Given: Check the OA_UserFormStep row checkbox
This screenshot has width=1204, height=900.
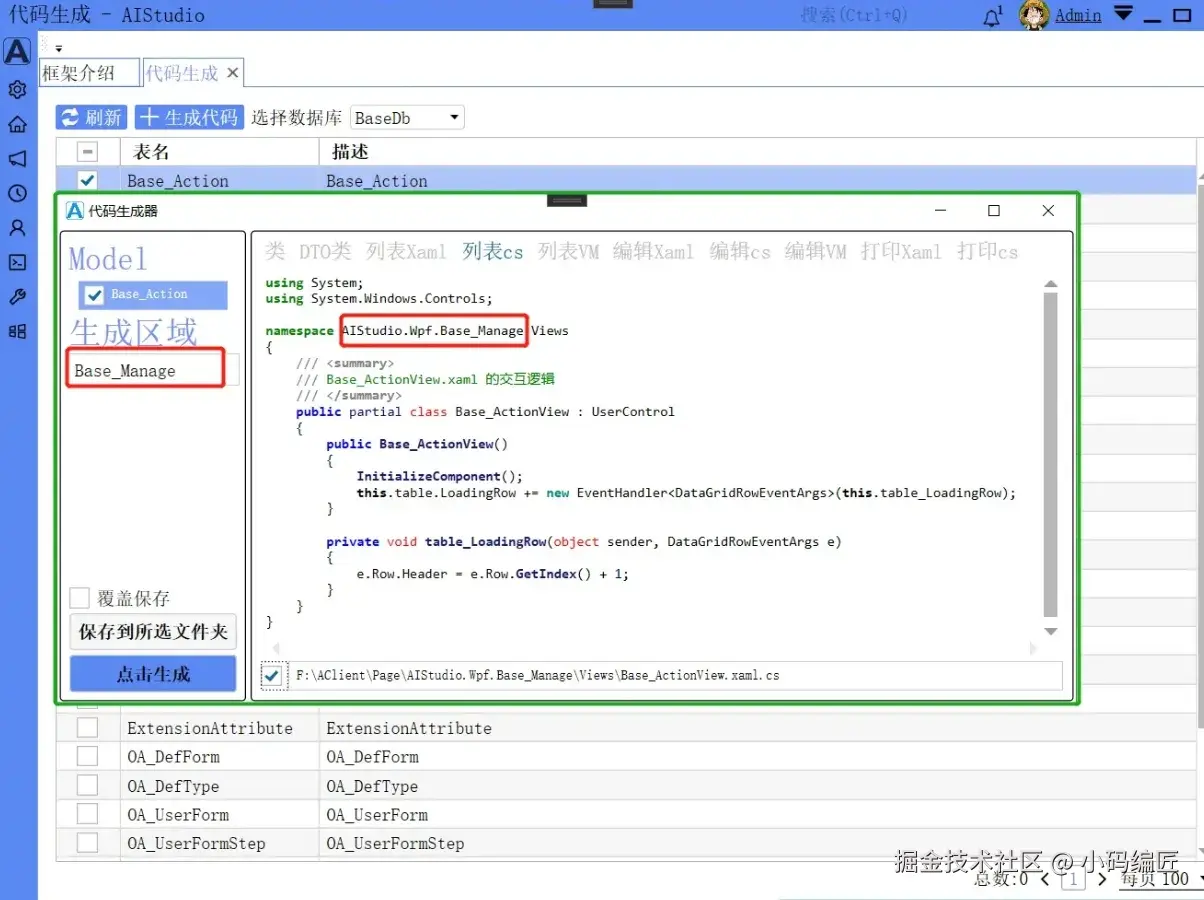Looking at the screenshot, I should tap(87, 843).
